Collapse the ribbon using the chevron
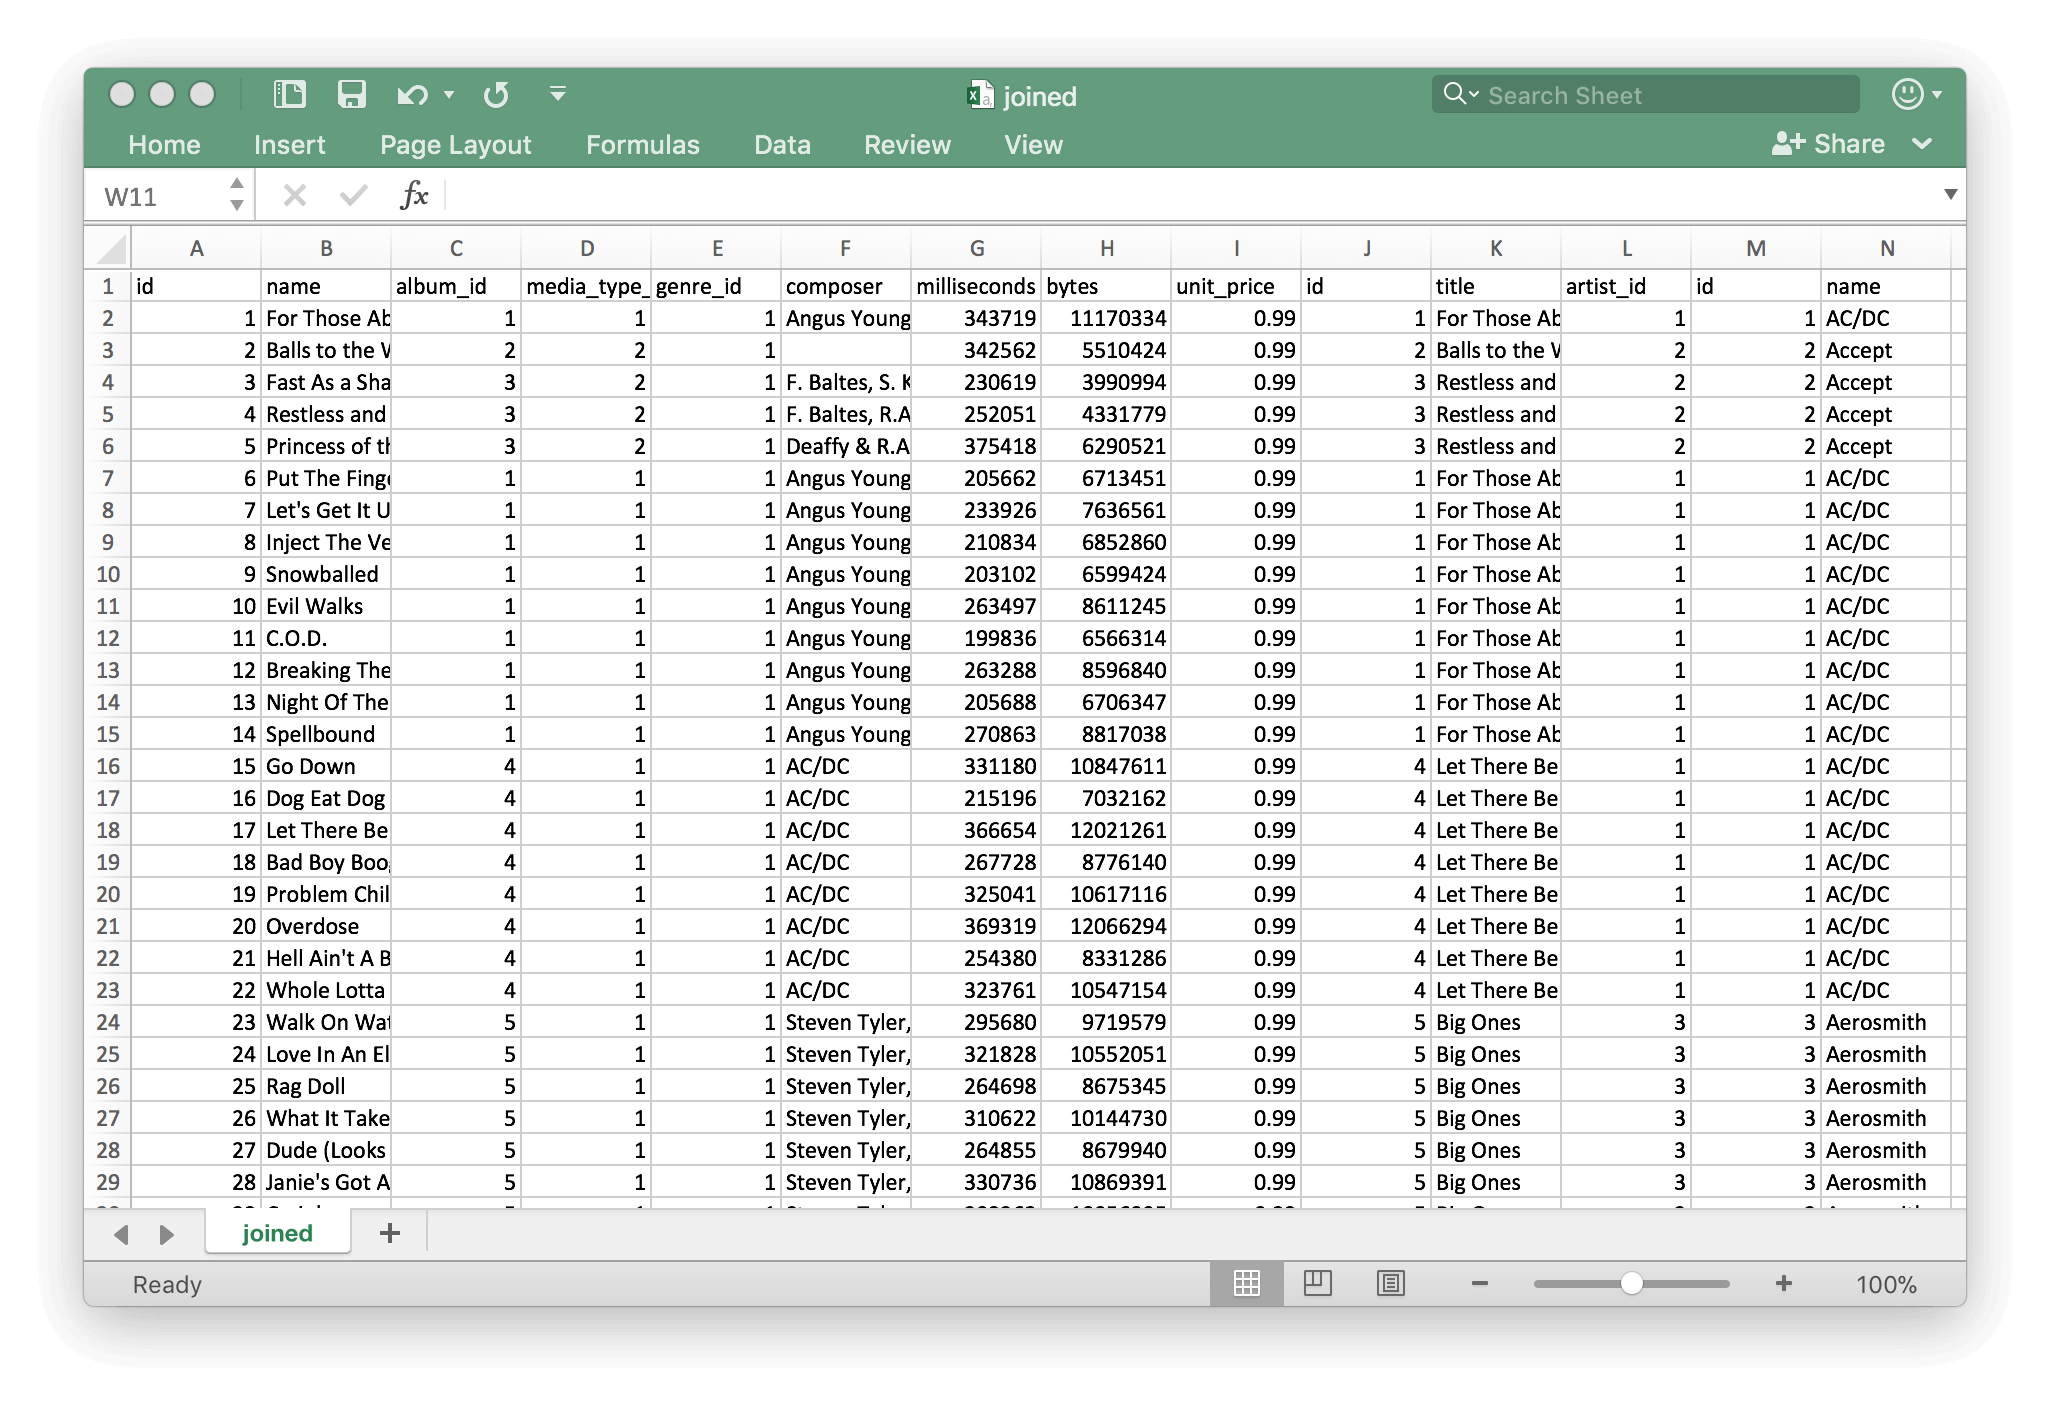 (1922, 145)
